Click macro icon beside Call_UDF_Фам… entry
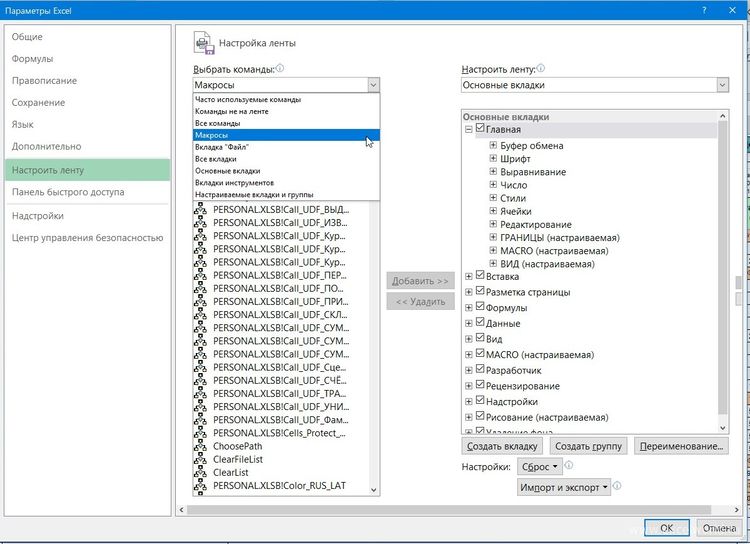The height and width of the screenshot is (544, 750). (x=200, y=420)
